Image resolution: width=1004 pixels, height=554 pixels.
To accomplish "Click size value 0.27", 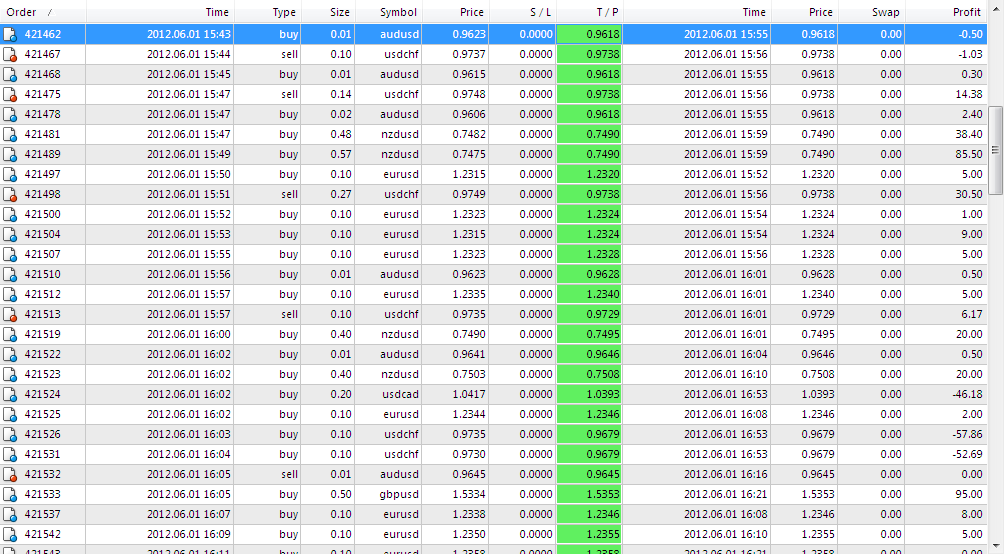I will [x=341, y=194].
